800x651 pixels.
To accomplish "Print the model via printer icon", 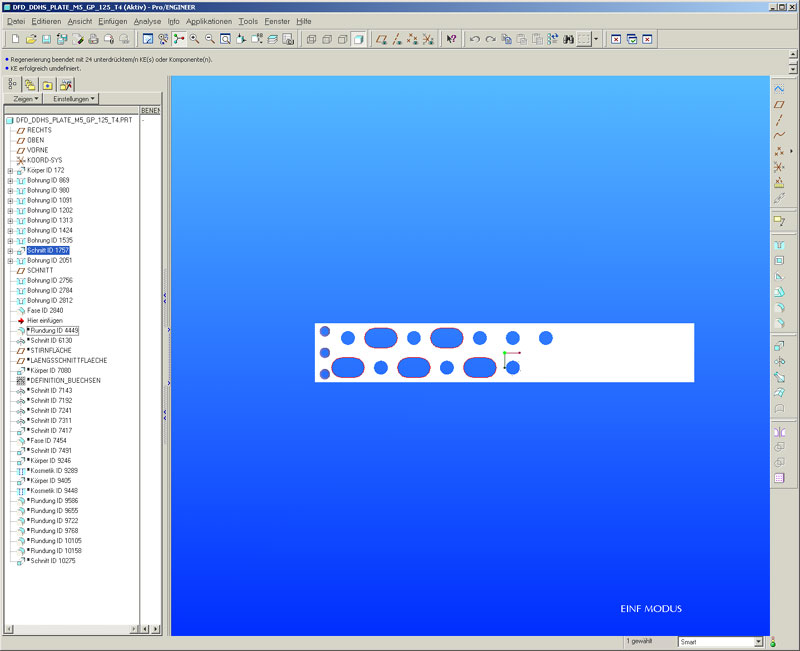I will click(93, 39).
